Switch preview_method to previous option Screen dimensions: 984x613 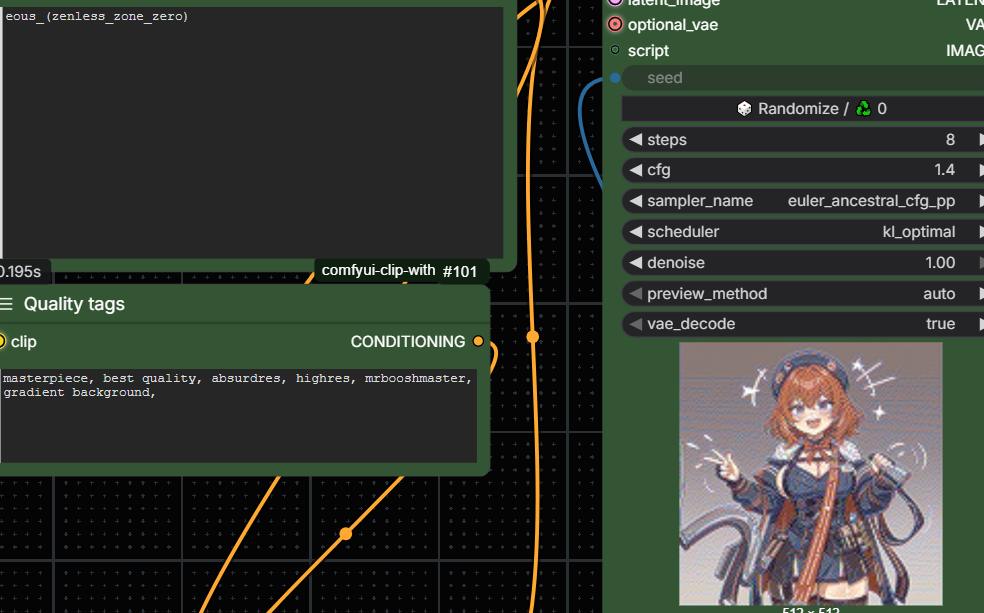point(636,293)
